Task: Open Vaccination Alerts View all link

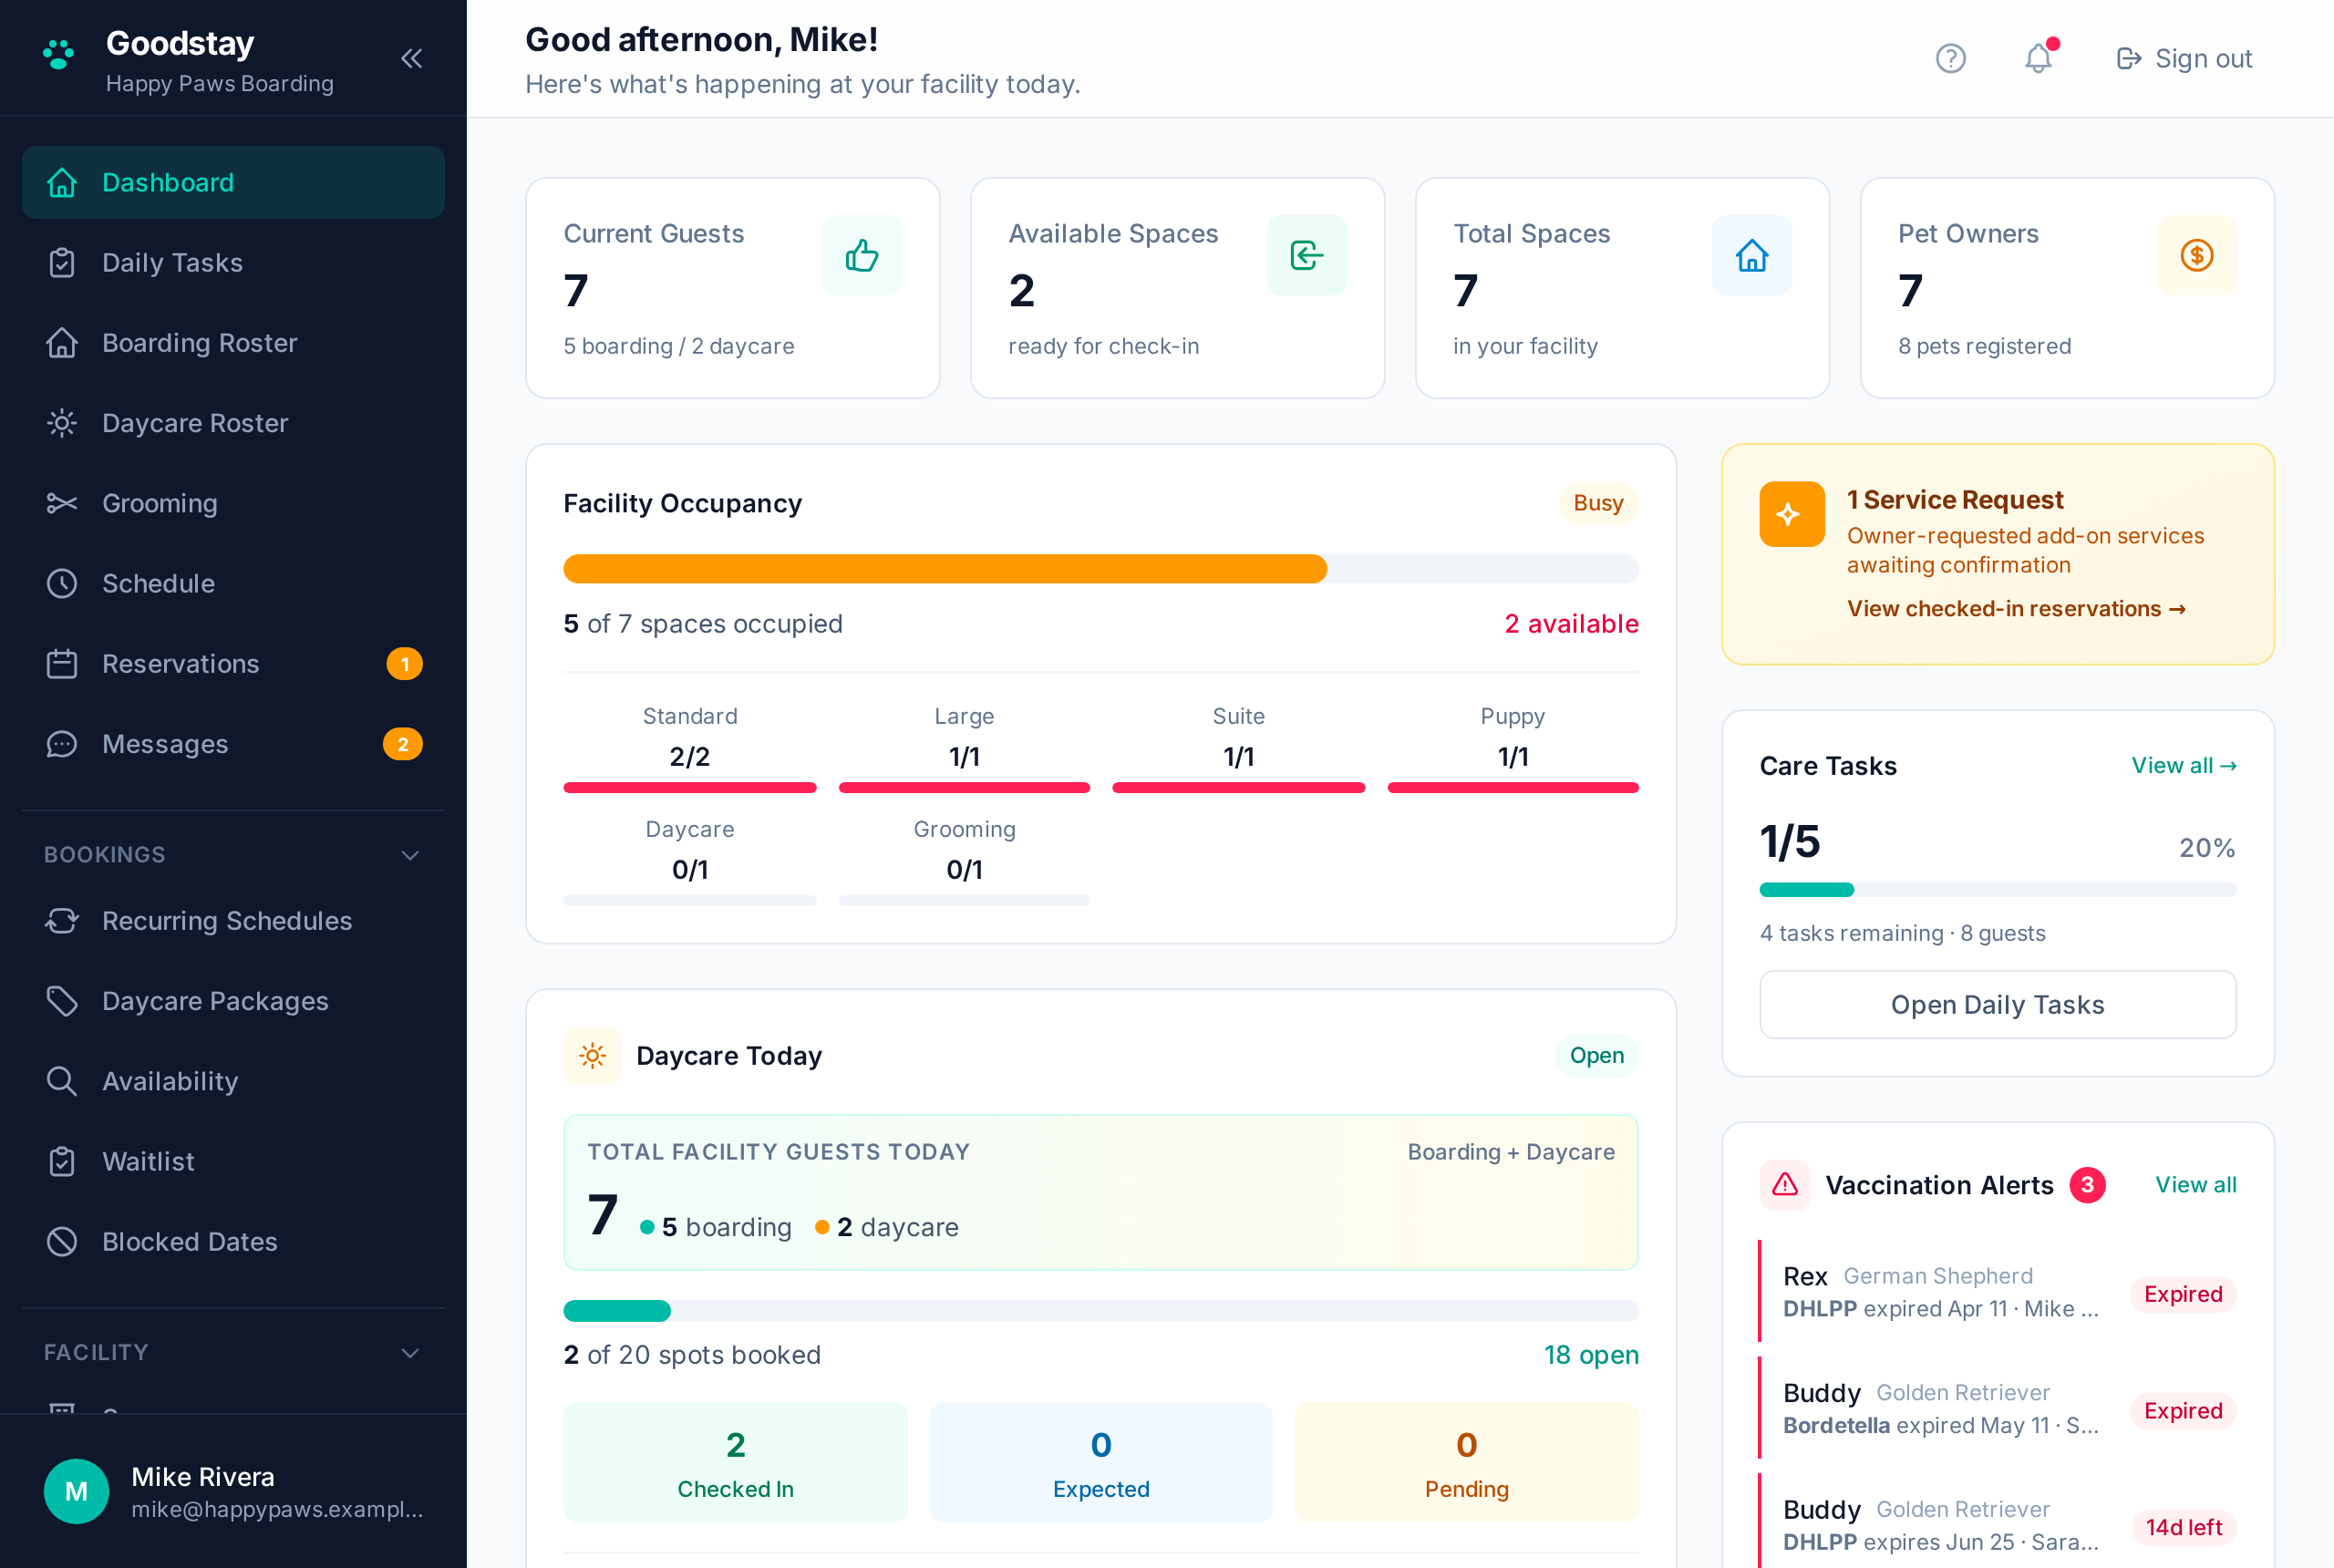Action: click(2196, 1185)
